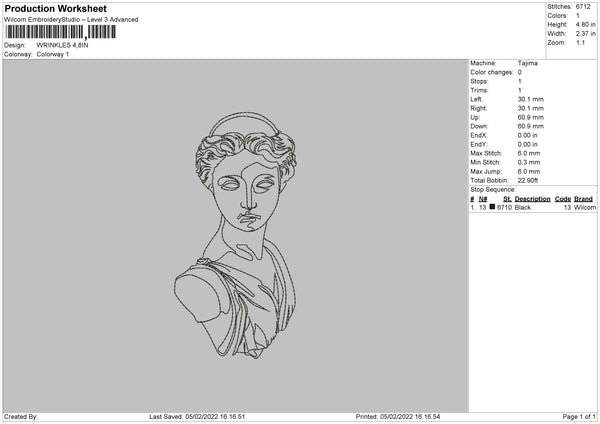This screenshot has height=424, width=600.
Task: Click the 'Created By:' footer label
Action: coord(21,417)
